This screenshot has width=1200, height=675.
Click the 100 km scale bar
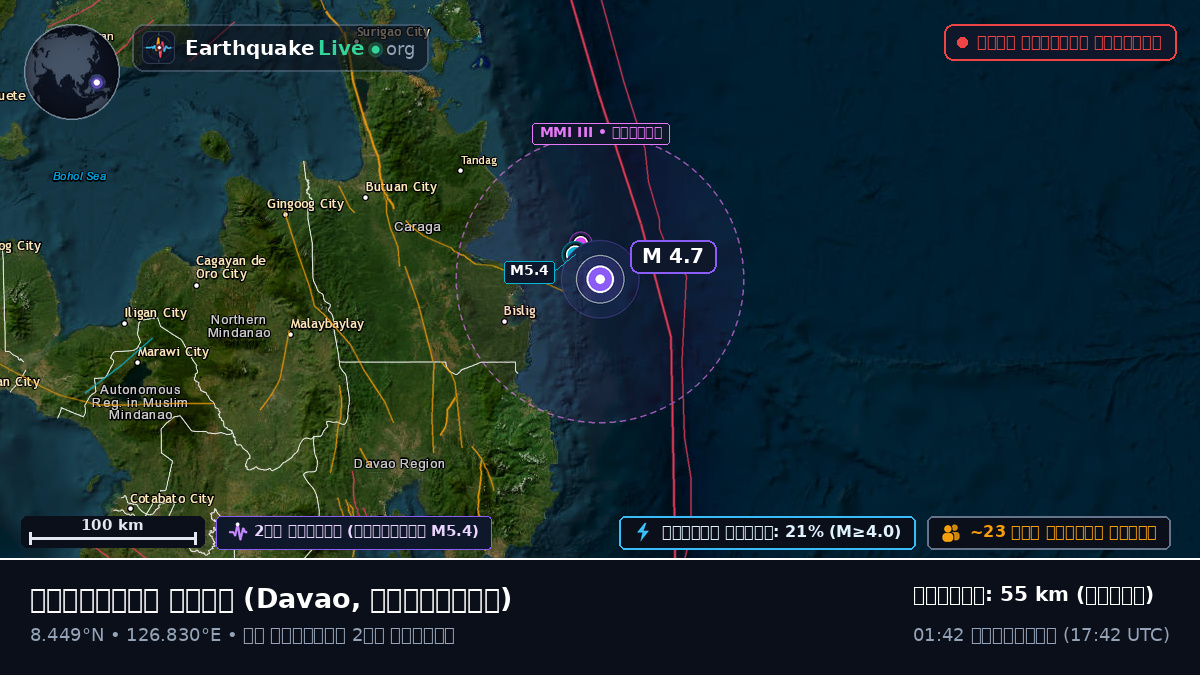(112, 532)
